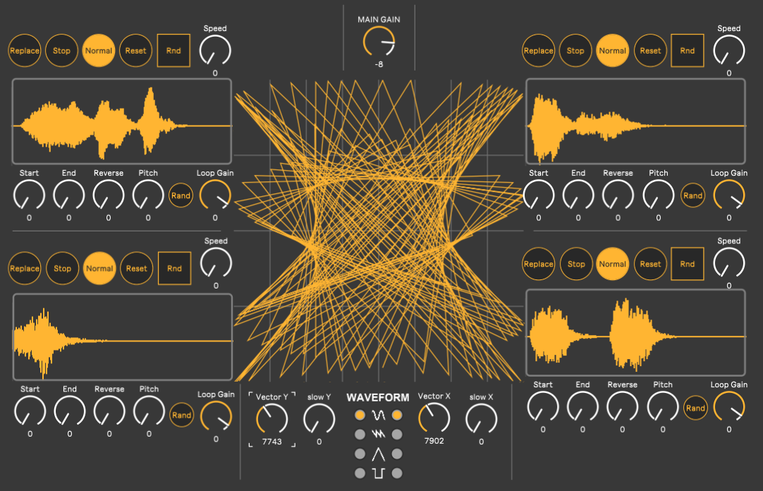Viewport: 763px width, 491px height.
Task: Click the Reverse knob in top-right sampler
Action: tap(618, 196)
